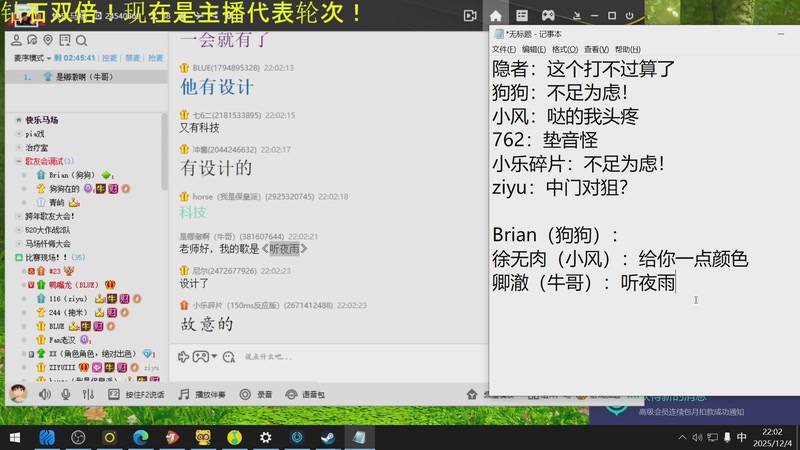Open Steam from the taskbar
800x450 pixels.
point(328,437)
